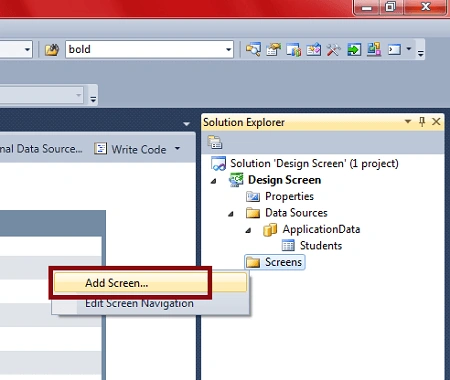Collapse the Design Screen project node

click(214, 181)
